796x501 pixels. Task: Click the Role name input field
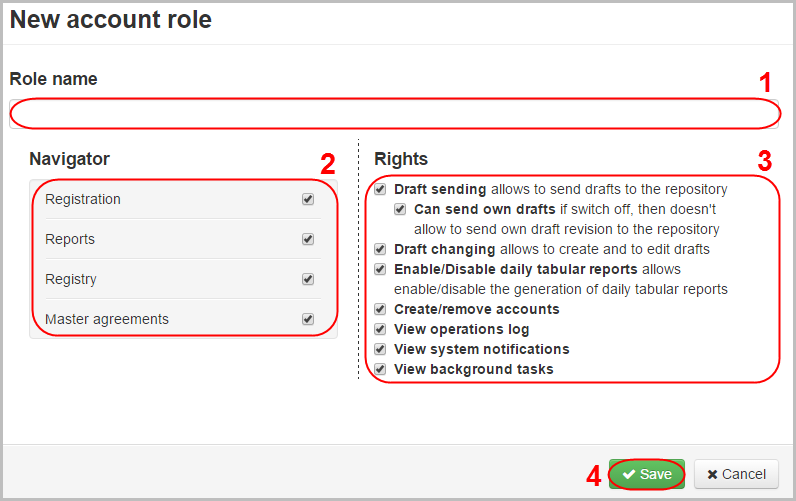click(x=394, y=114)
